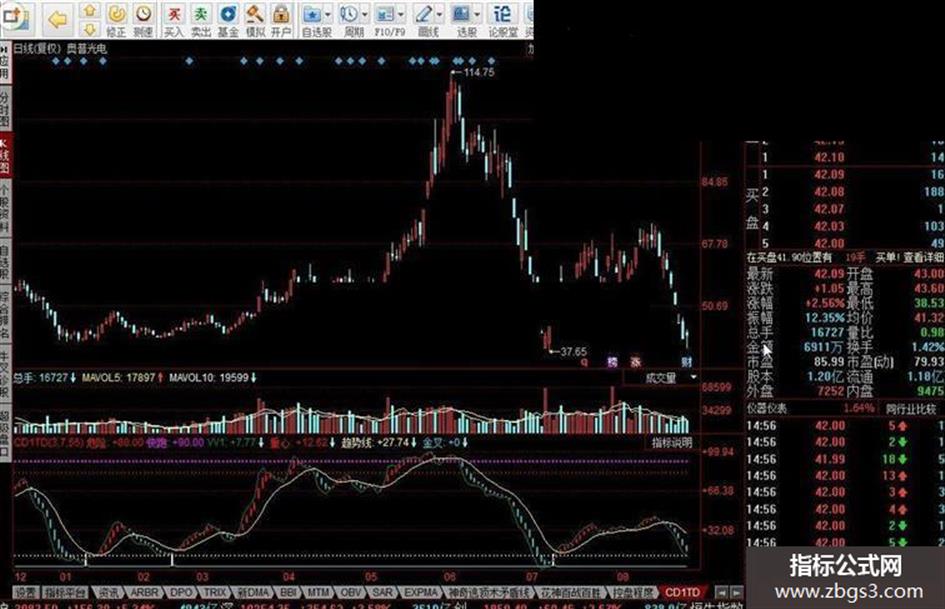
Task: Open the 模拟 simulation trading icon
Action: point(255,20)
